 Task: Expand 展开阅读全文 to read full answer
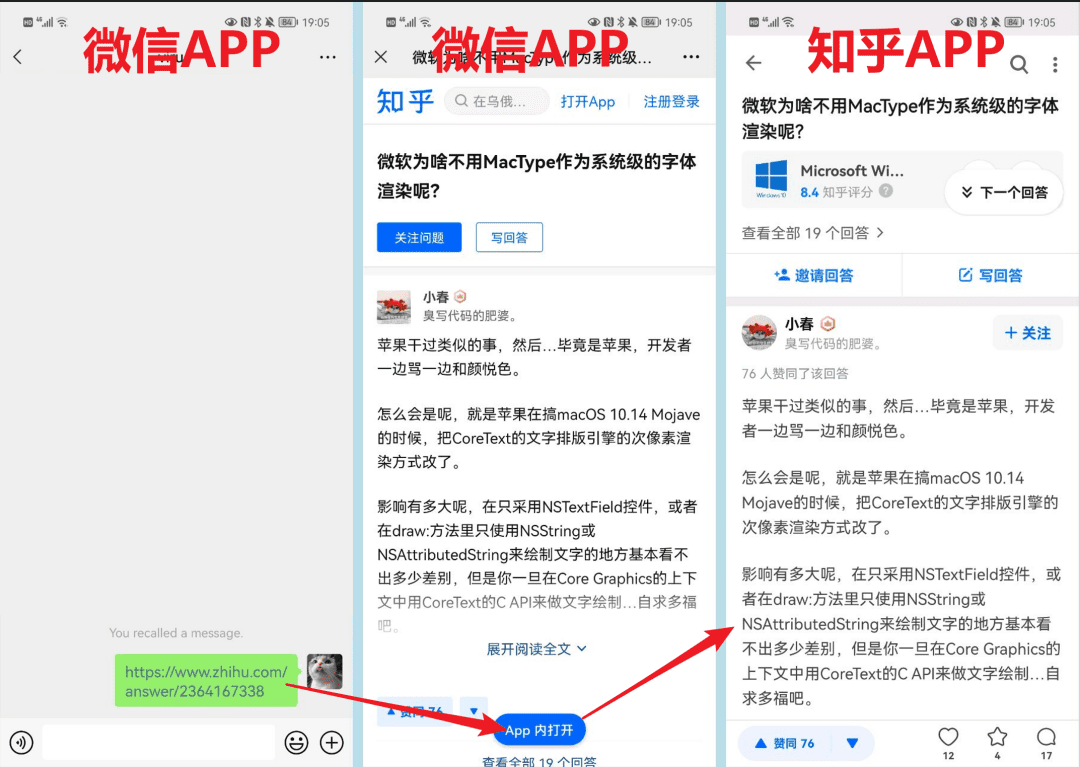pos(537,649)
